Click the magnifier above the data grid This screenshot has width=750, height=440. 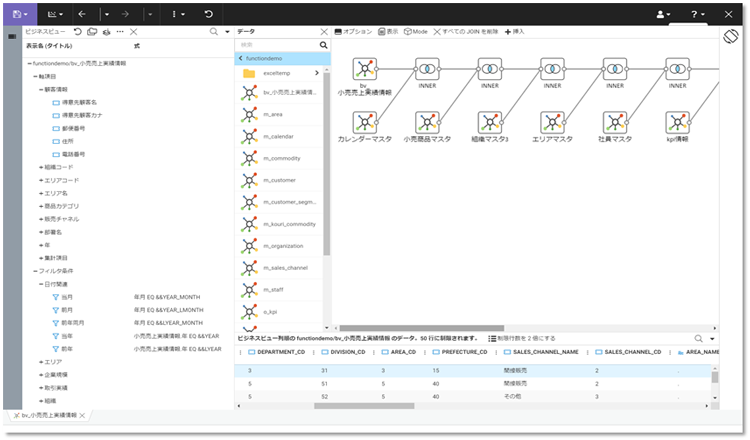pyautogui.click(x=698, y=339)
